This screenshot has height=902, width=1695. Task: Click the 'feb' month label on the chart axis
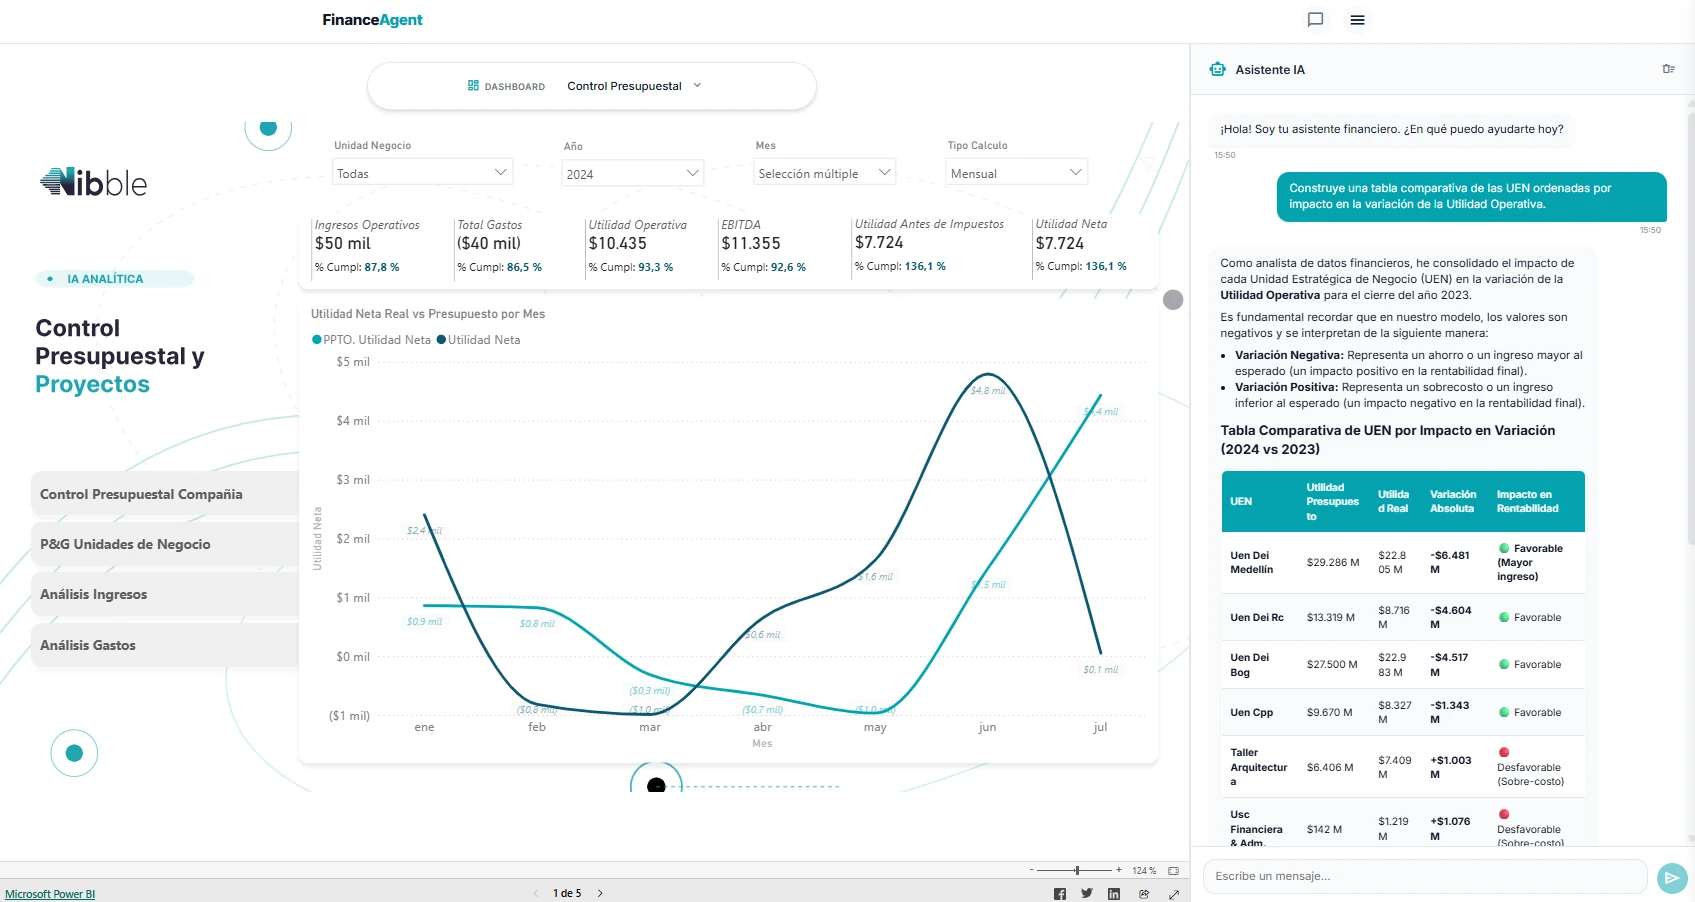tap(537, 727)
